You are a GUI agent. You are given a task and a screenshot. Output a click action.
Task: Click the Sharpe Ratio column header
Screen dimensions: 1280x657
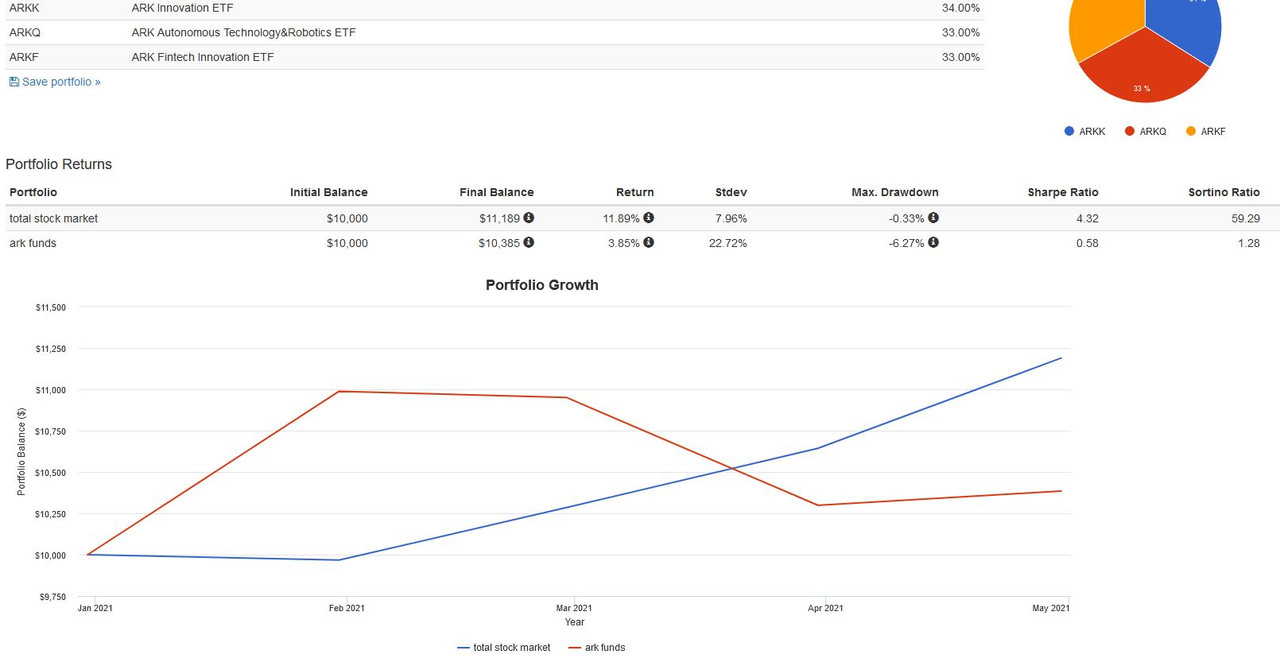1063,192
